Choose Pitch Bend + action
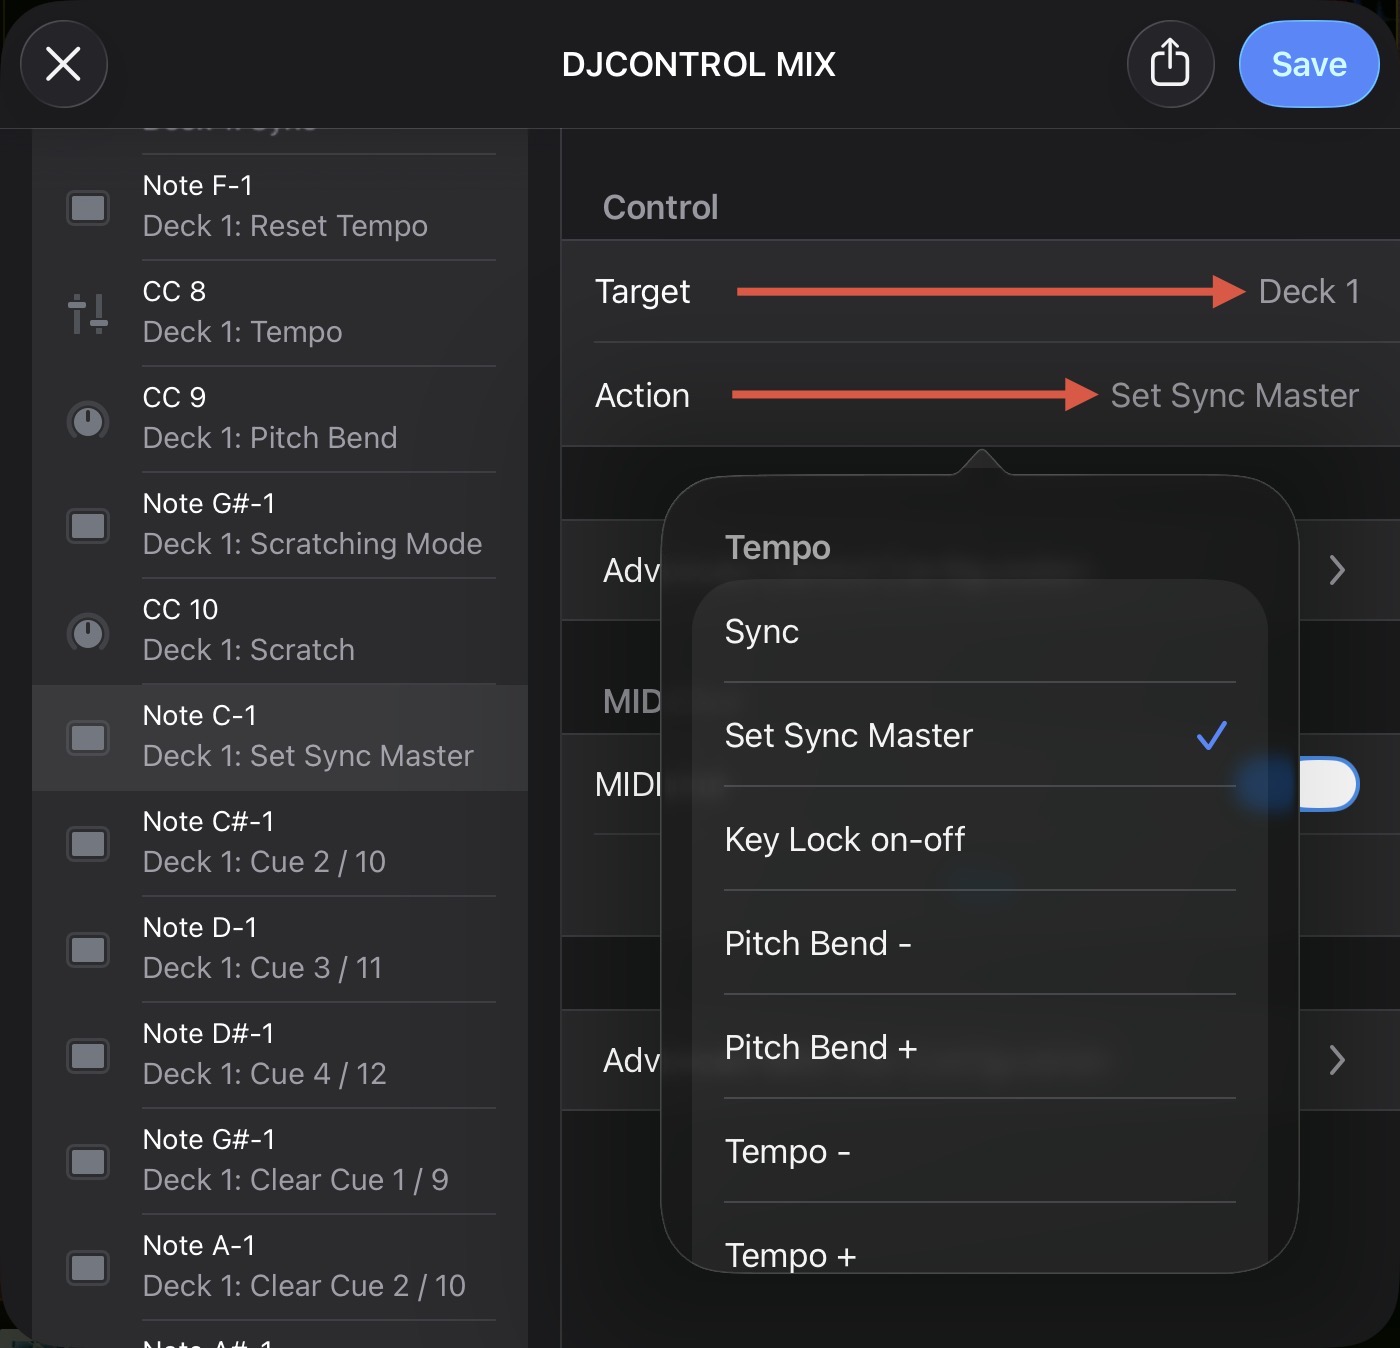The width and height of the screenshot is (1400, 1348). point(980,1048)
